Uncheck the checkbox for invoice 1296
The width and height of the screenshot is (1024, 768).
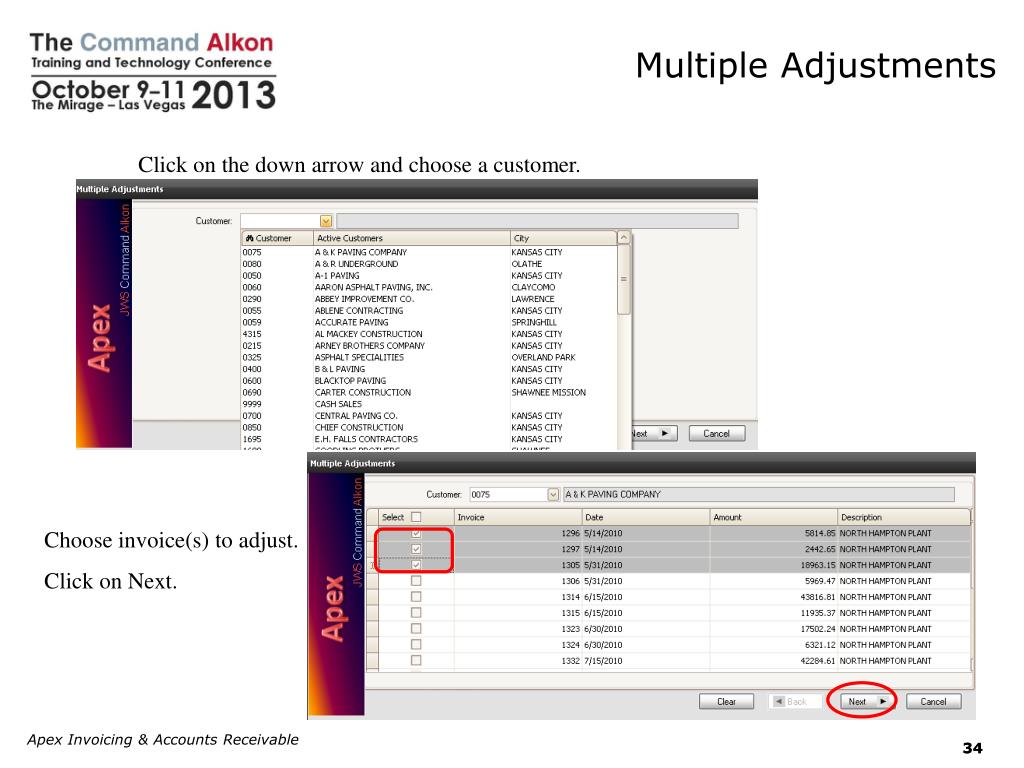click(416, 534)
